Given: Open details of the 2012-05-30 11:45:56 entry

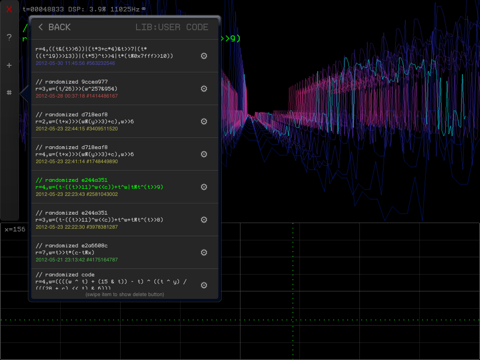Looking at the screenshot, I should pyautogui.click(x=204, y=56).
